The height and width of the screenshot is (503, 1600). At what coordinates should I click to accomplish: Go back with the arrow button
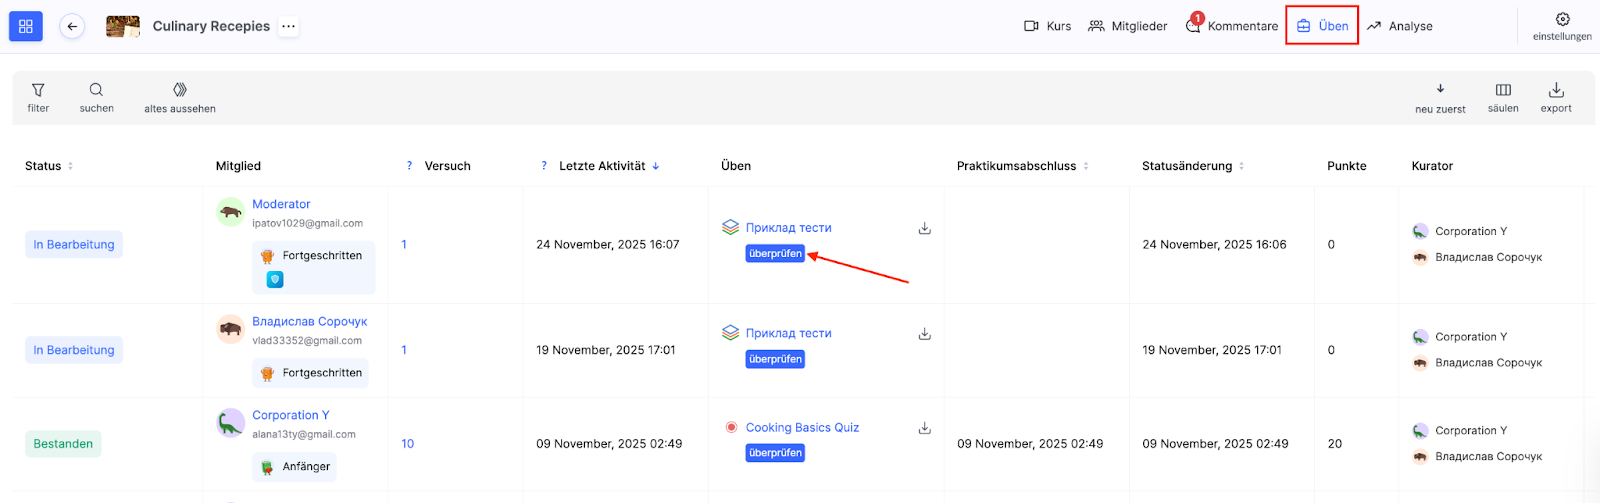click(x=72, y=26)
